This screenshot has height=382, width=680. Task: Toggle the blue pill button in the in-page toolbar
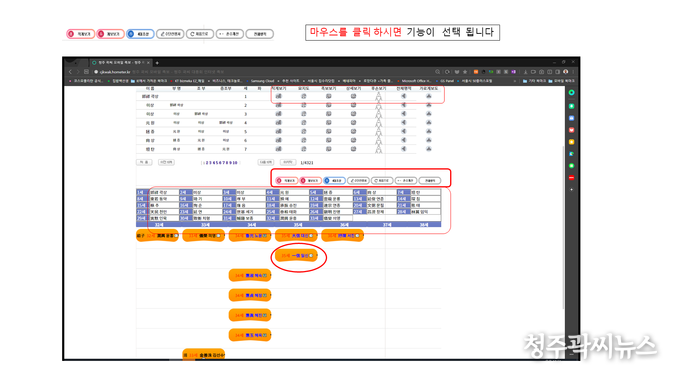coord(334,180)
